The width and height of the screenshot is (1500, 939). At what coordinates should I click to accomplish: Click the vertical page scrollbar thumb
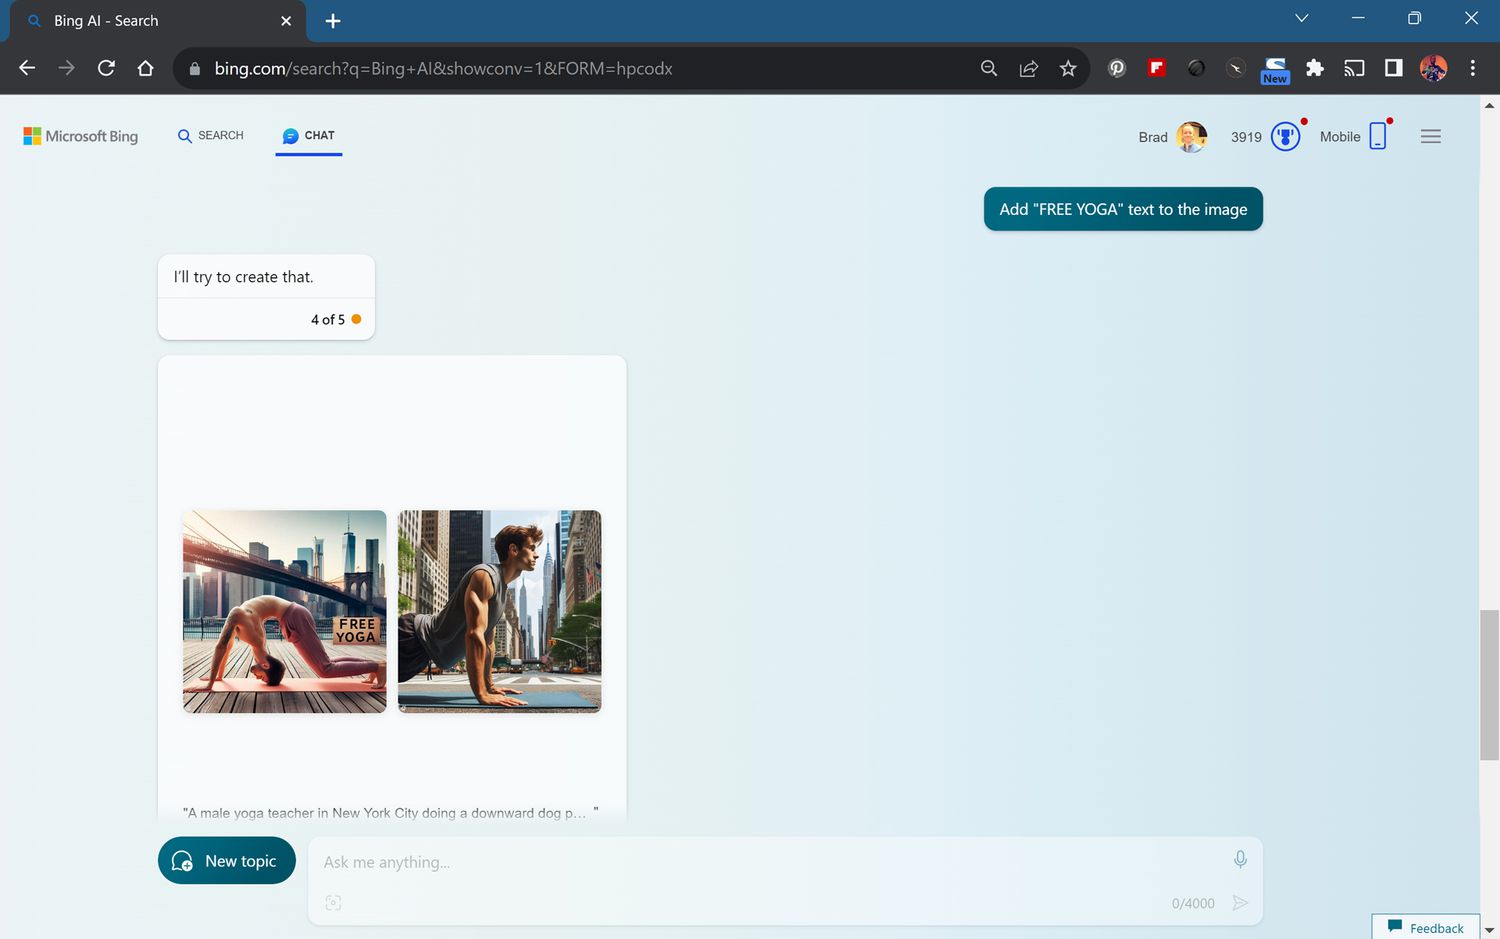1489,685
